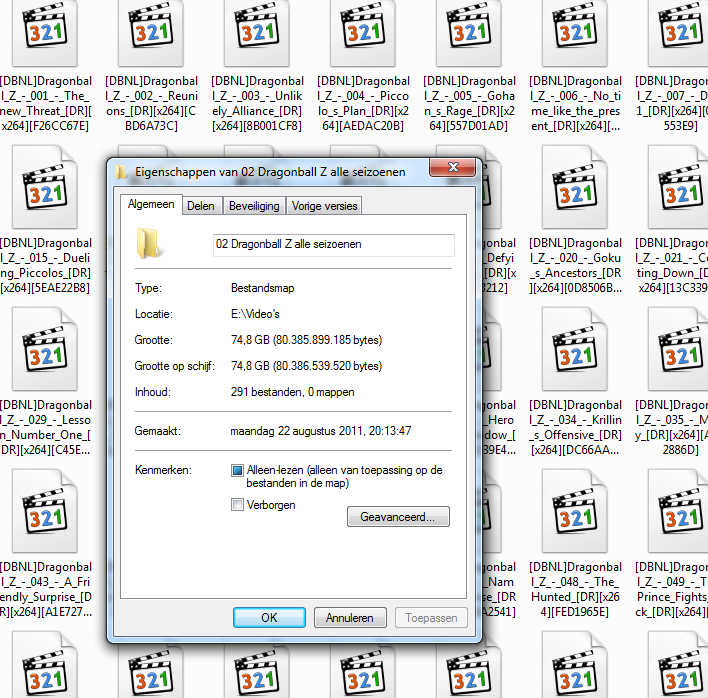The height and width of the screenshot is (698, 708).
Task: Click the large folder icon in properties dialog
Action: 148,243
